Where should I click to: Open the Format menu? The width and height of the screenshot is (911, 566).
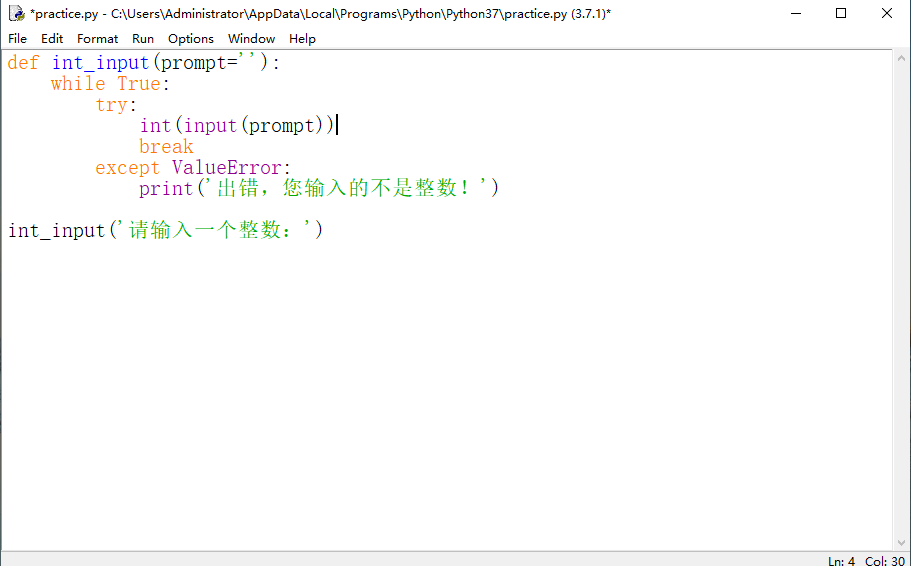click(97, 39)
